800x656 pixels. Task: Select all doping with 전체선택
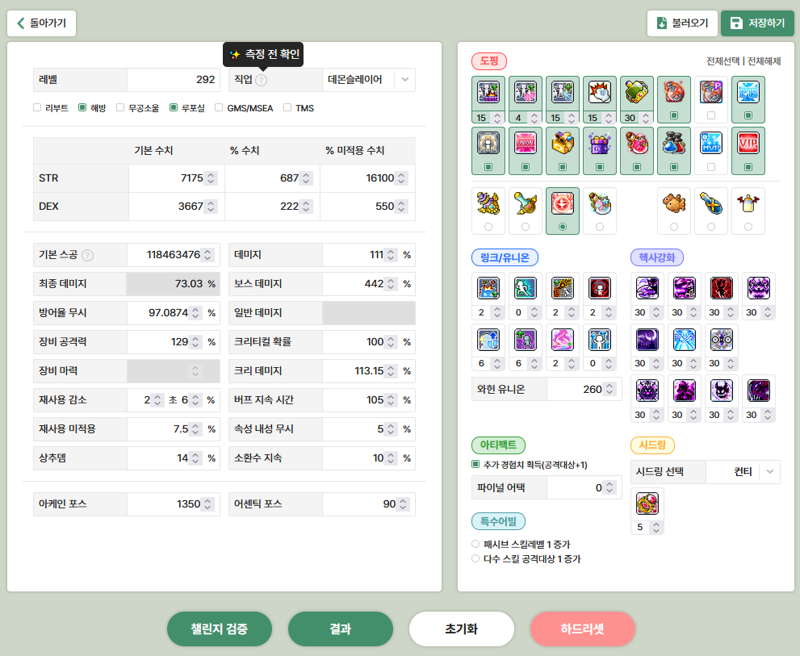click(x=722, y=61)
